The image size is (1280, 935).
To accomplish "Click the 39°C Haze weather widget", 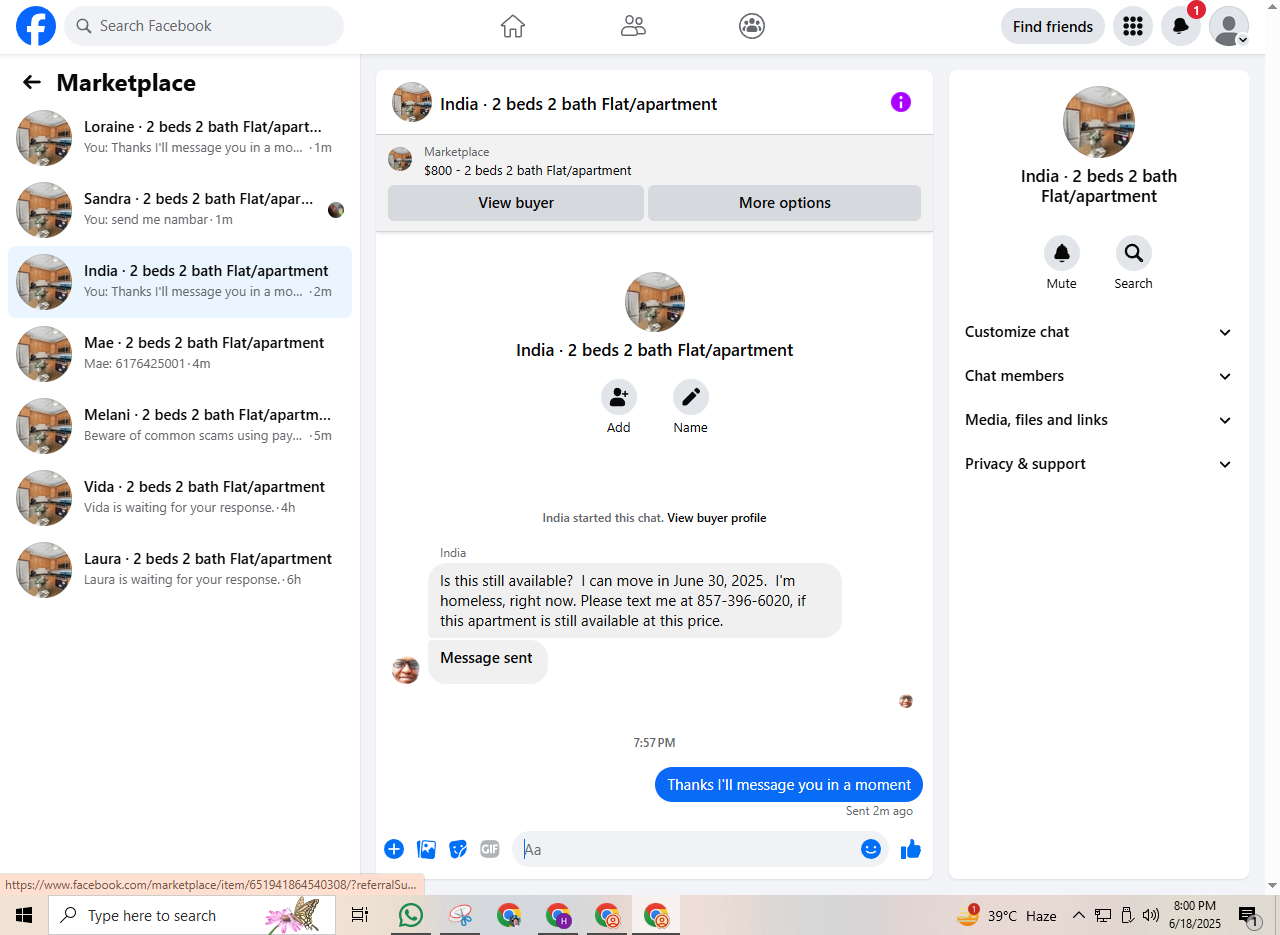I will pos(1007,915).
